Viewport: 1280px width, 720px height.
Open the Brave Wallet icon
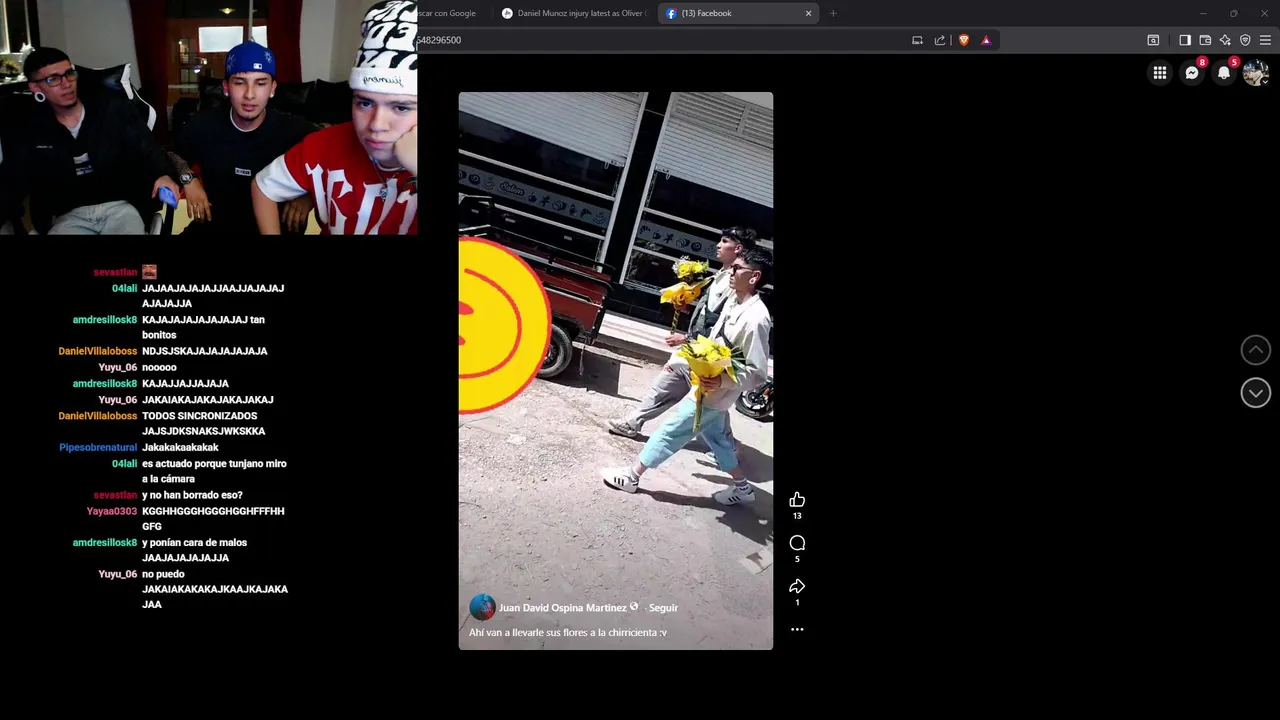point(1205,40)
